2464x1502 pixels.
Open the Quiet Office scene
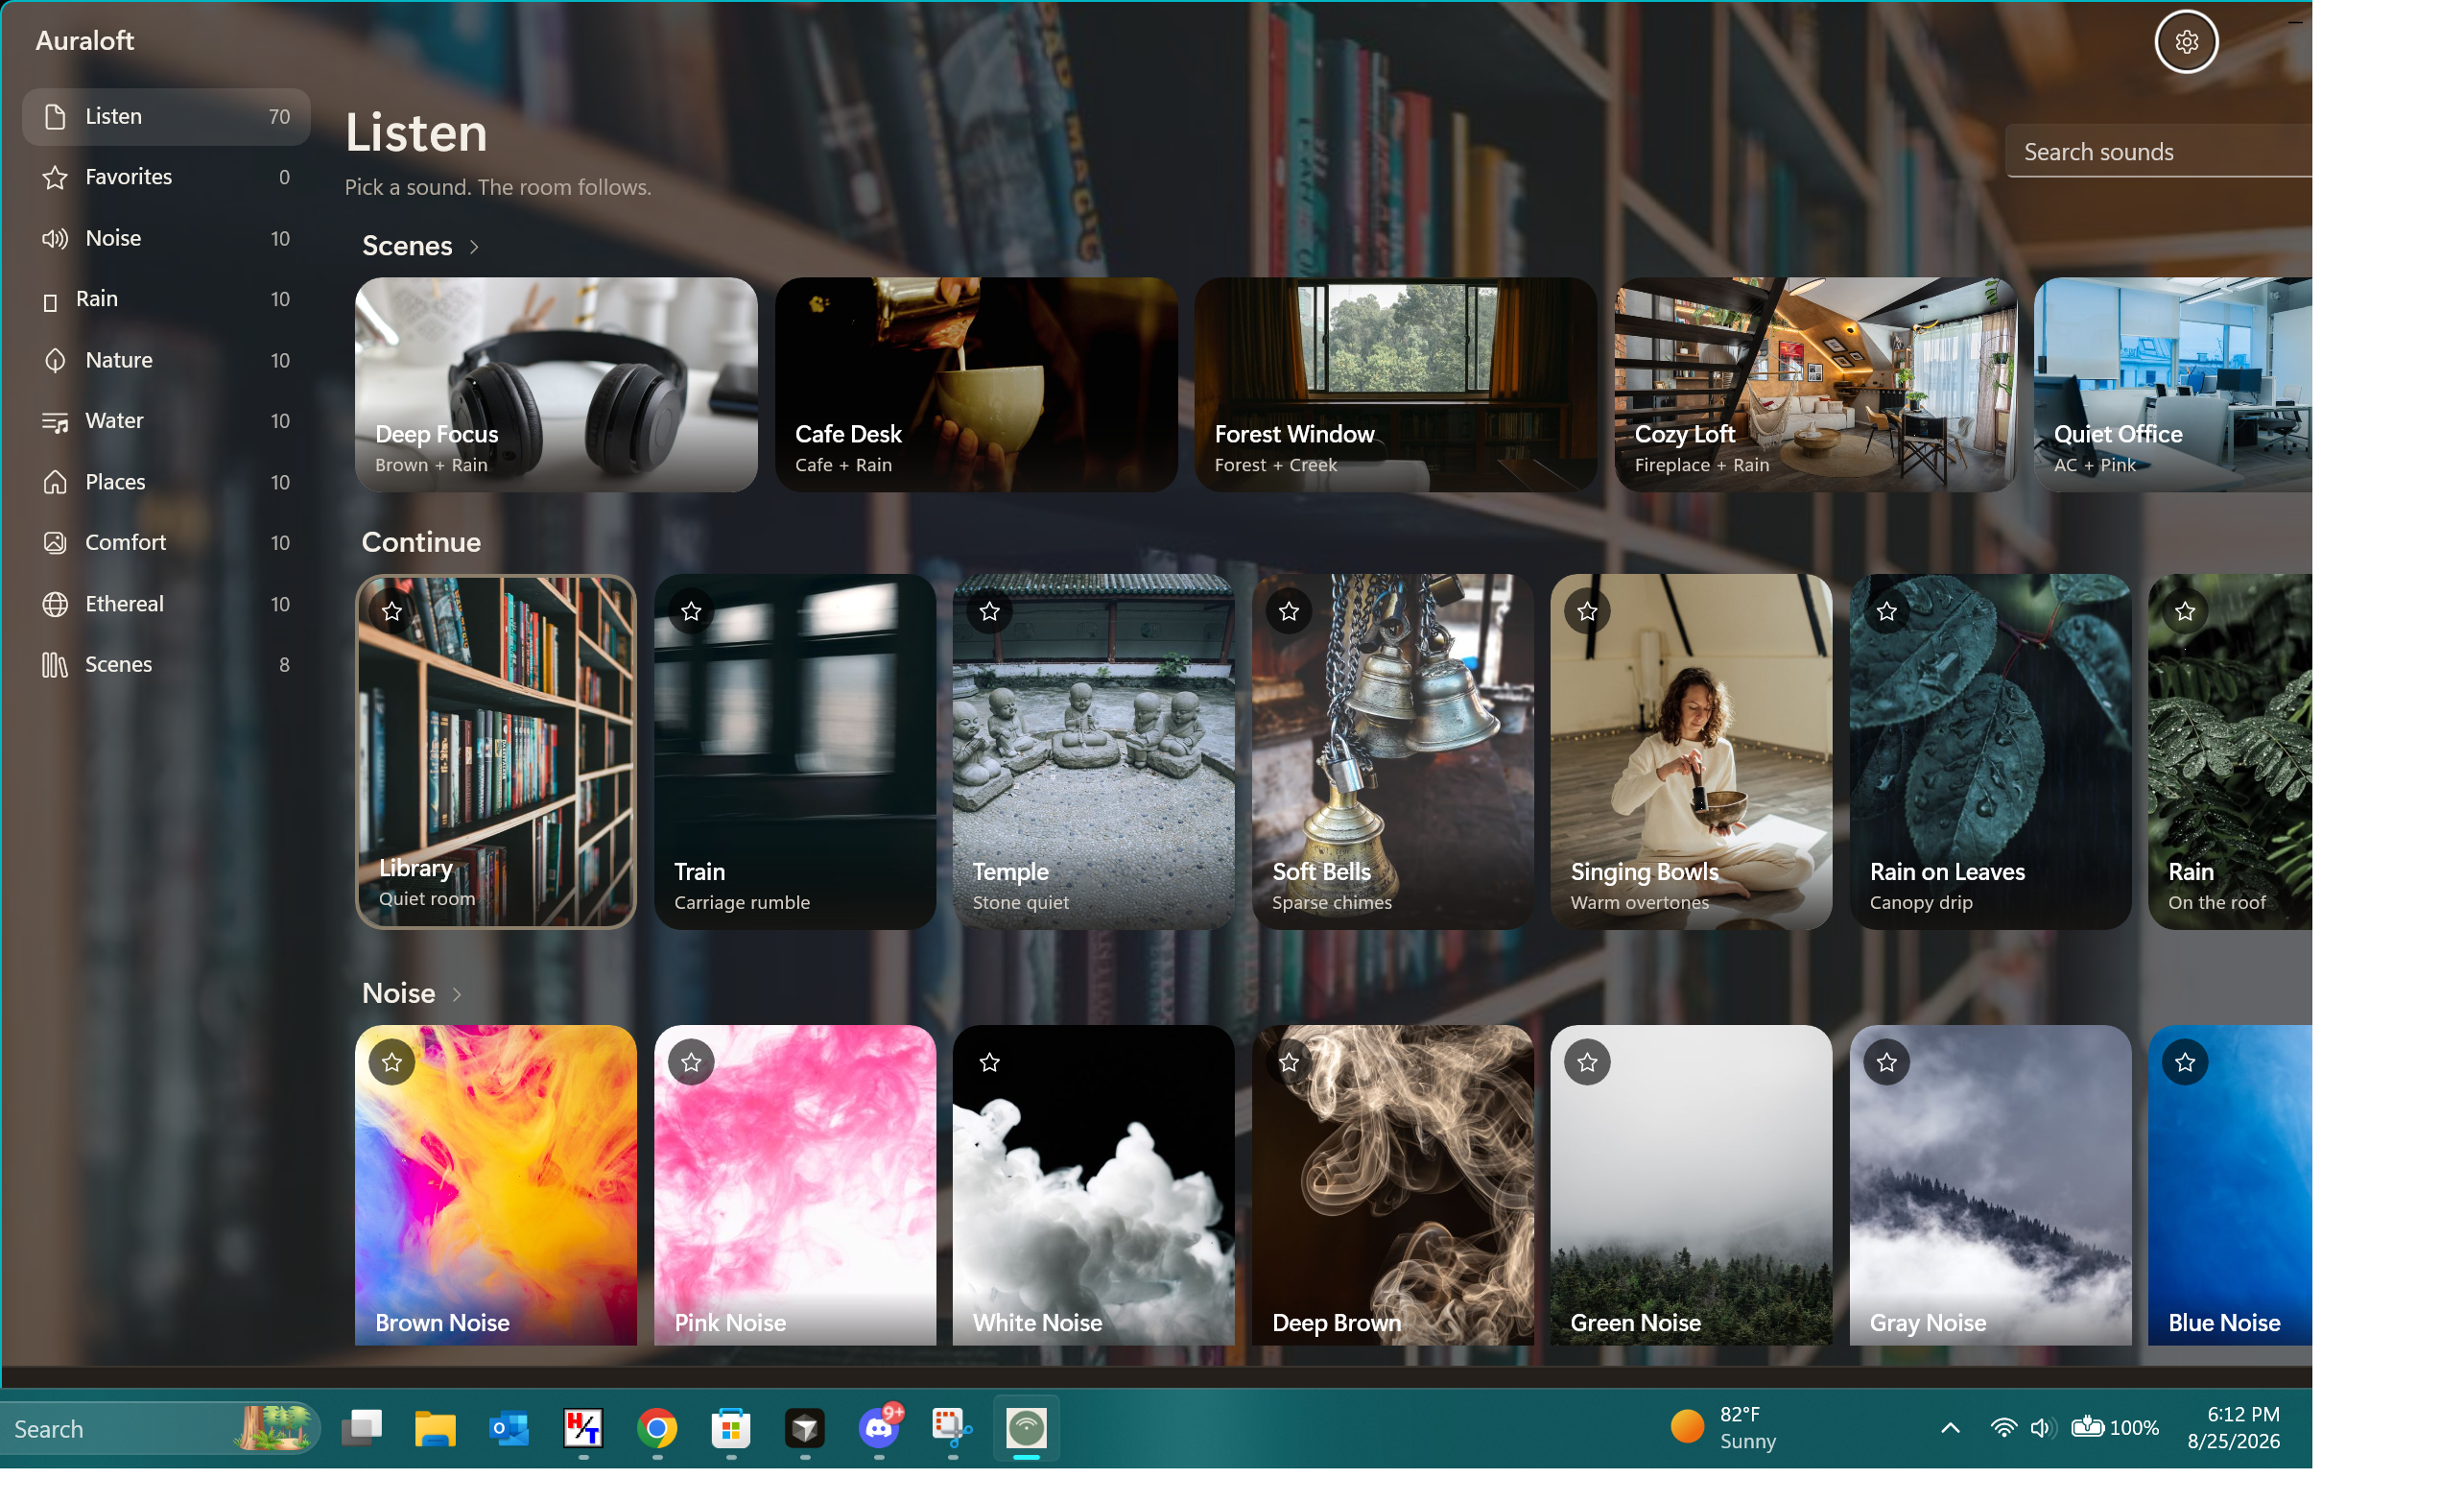(x=2173, y=385)
